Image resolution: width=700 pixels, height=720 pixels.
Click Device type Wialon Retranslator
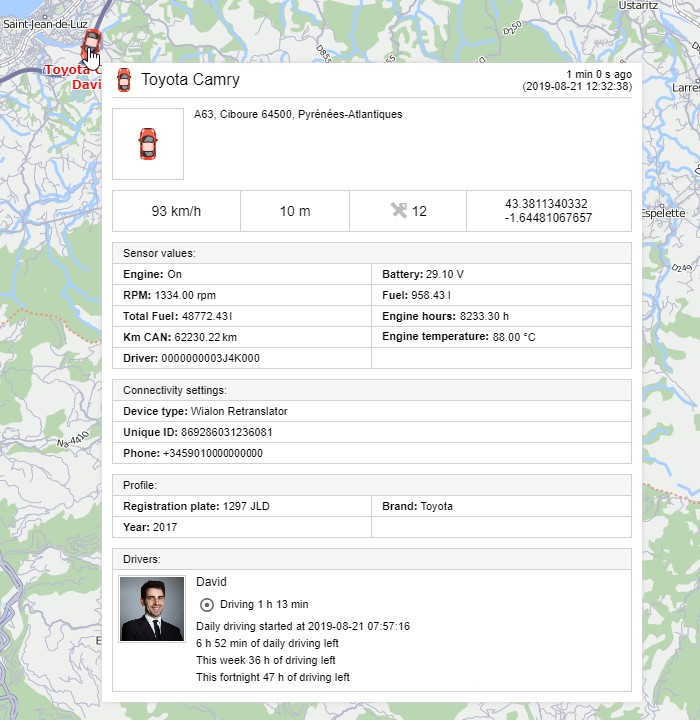[372, 411]
